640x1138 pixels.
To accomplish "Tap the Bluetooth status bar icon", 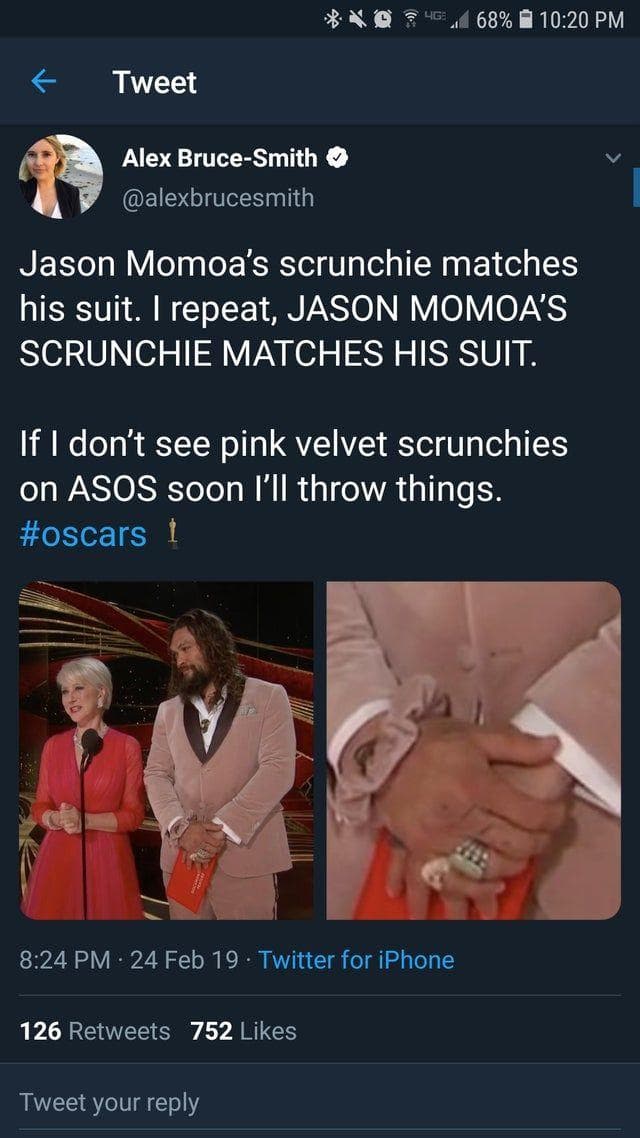I will pos(332,20).
